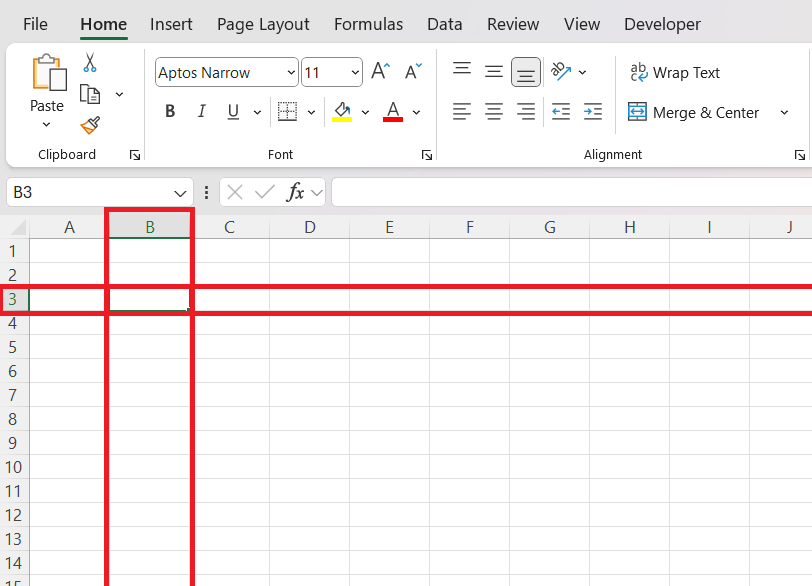This screenshot has width=812, height=586.
Task: Select cell D5 in the grid
Action: [310, 347]
